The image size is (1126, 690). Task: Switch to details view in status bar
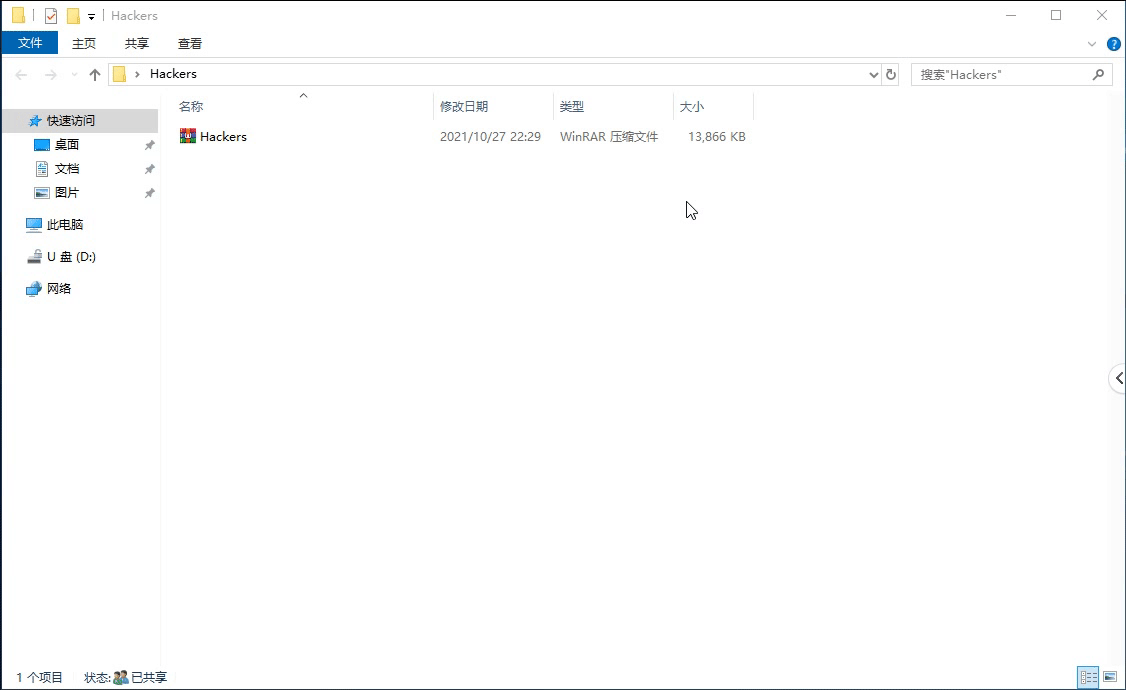tap(1088, 678)
